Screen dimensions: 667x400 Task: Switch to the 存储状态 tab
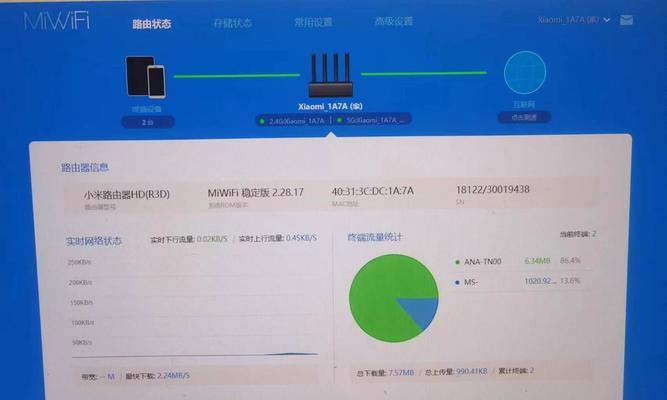point(232,23)
